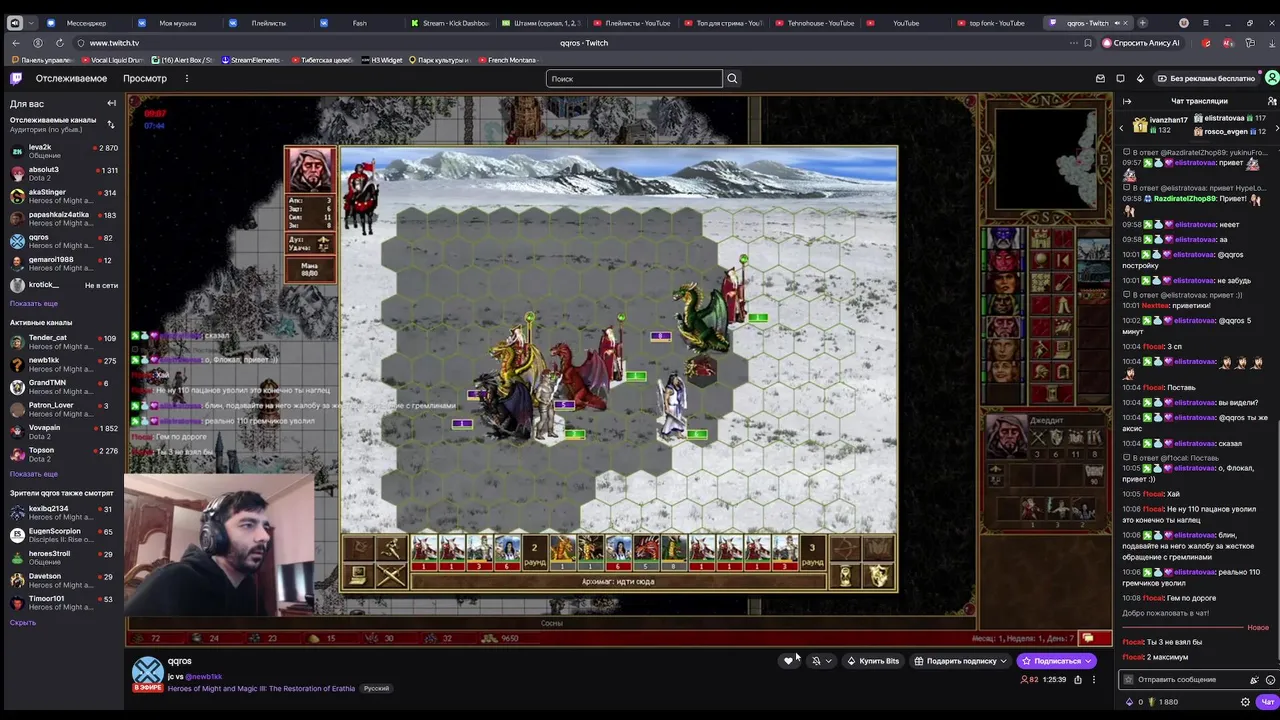Open a new browser tab
Viewport: 1280px width, 720px height.
point(1143,23)
